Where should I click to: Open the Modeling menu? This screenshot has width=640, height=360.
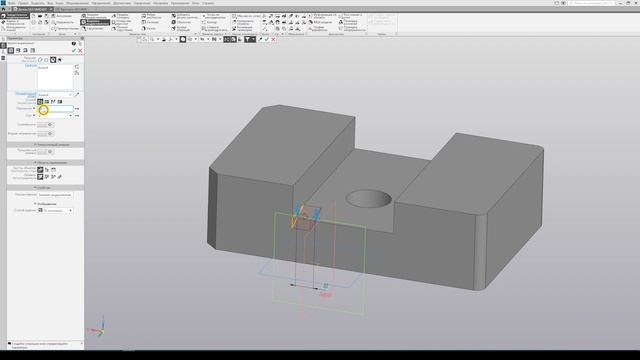pyautogui.click(x=78, y=3)
